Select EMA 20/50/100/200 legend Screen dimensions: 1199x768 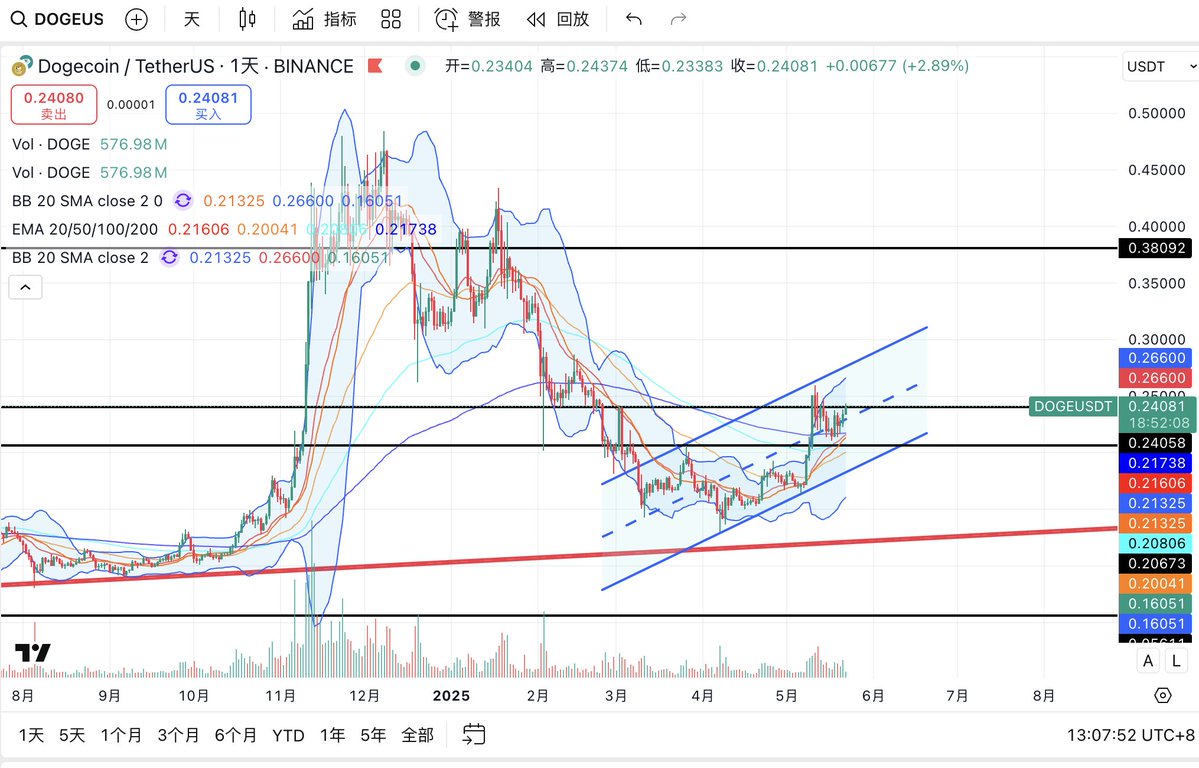click(85, 229)
